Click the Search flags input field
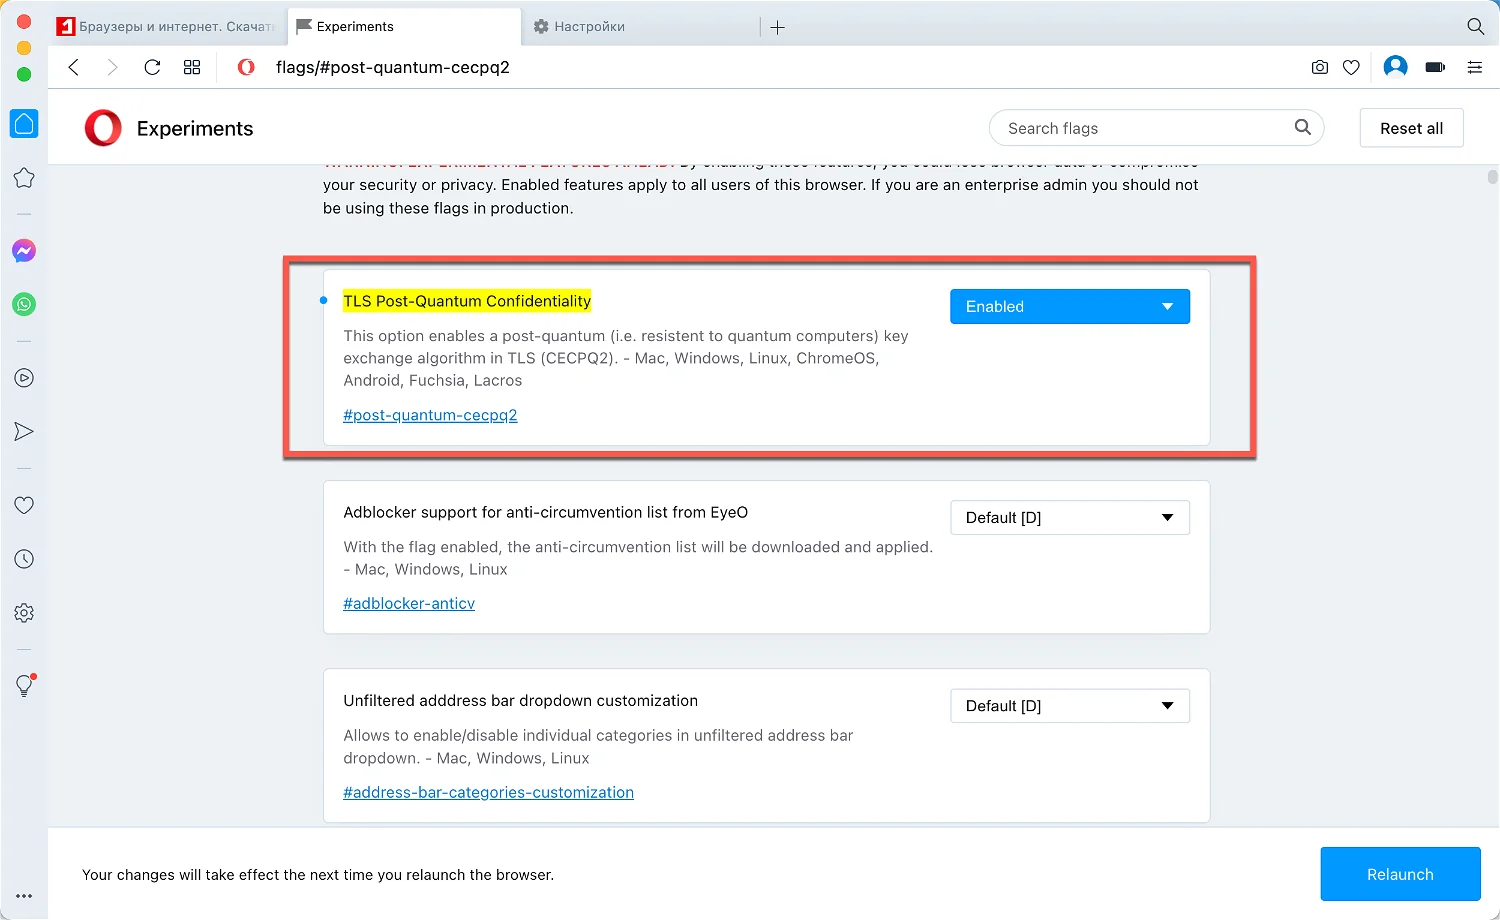The height and width of the screenshot is (920, 1500). coord(1140,128)
